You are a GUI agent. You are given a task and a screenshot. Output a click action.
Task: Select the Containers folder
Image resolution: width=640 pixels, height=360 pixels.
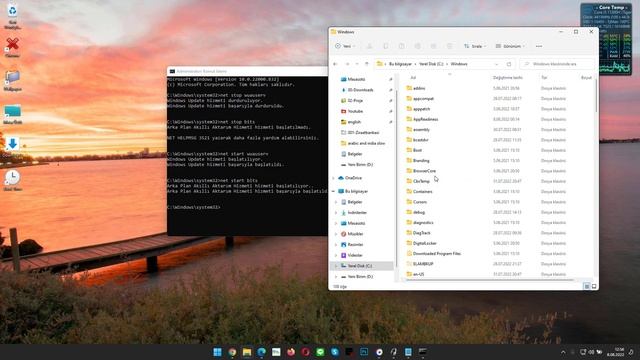(x=419, y=191)
